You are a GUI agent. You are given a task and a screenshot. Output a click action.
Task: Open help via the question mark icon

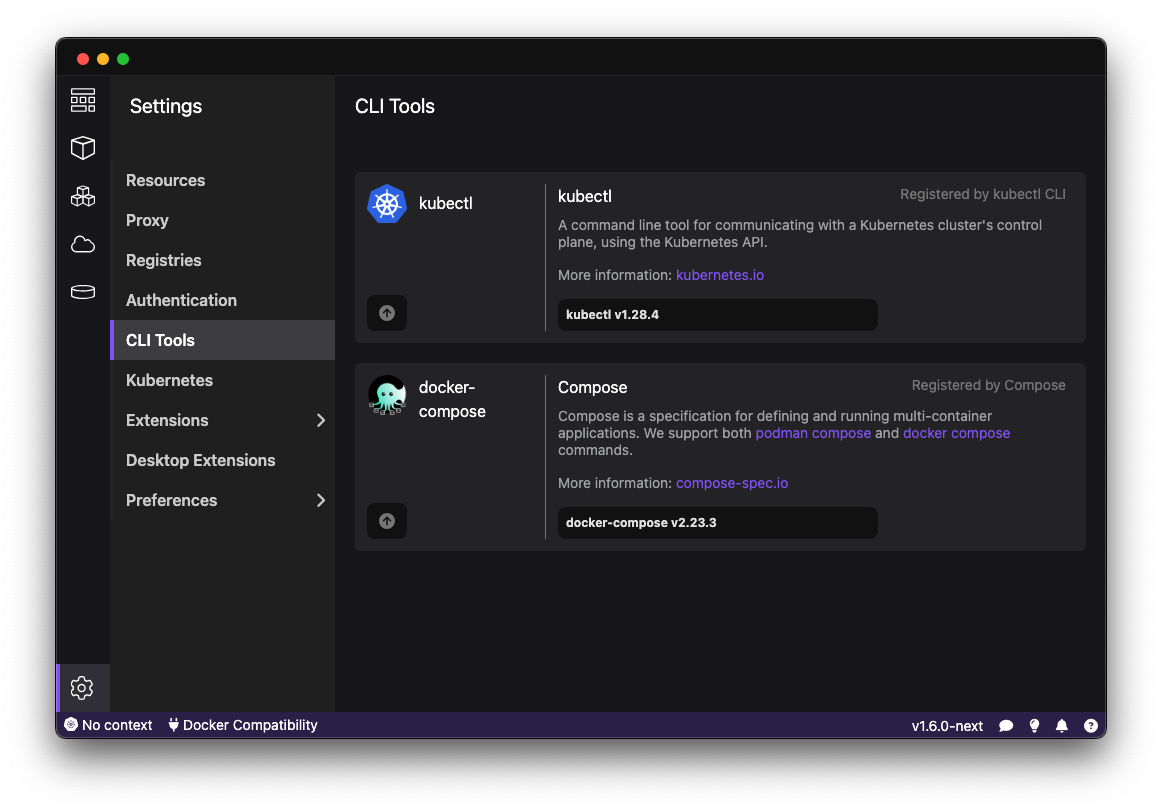pyautogui.click(x=1090, y=725)
